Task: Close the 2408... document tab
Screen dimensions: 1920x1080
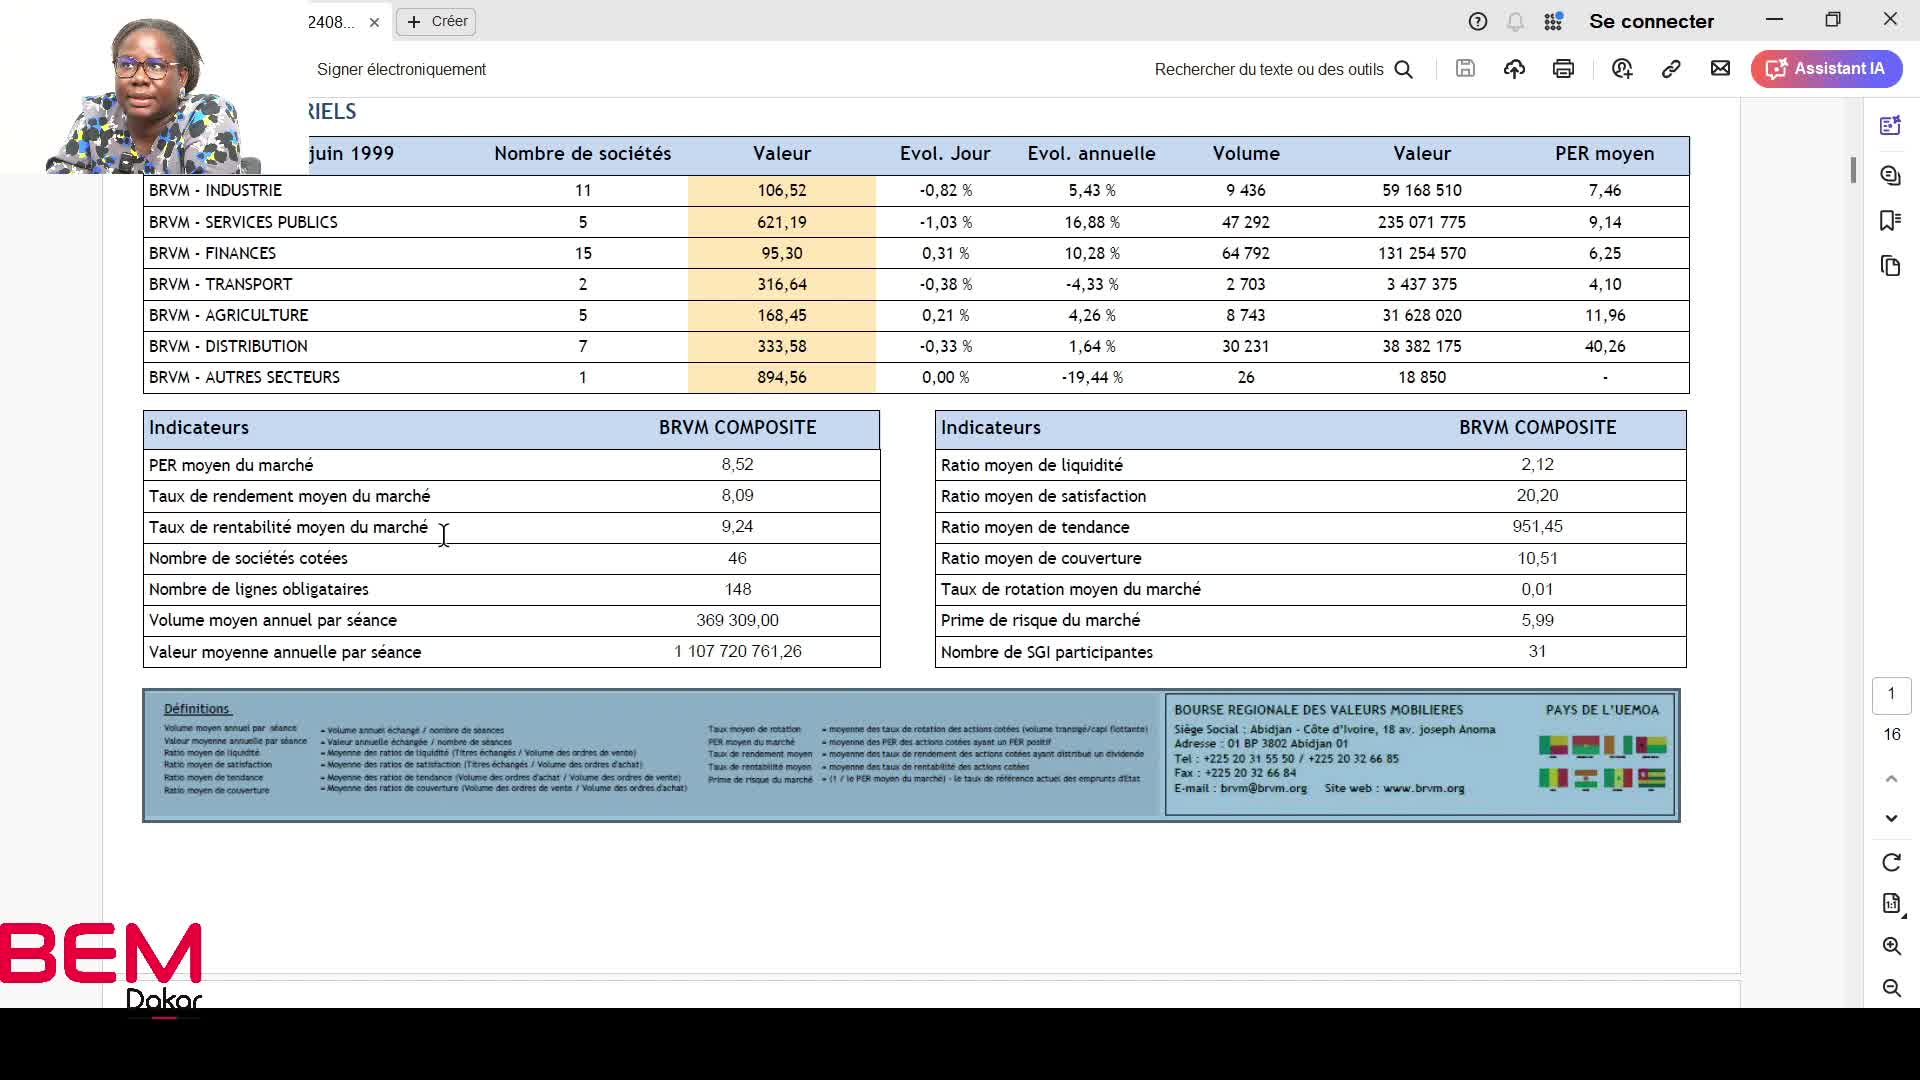Action: pos(374,22)
